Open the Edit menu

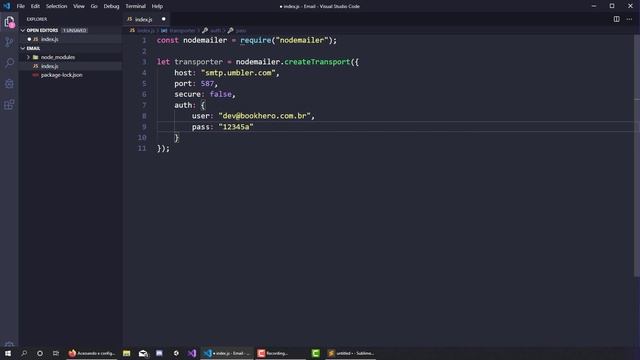pos(35,6)
